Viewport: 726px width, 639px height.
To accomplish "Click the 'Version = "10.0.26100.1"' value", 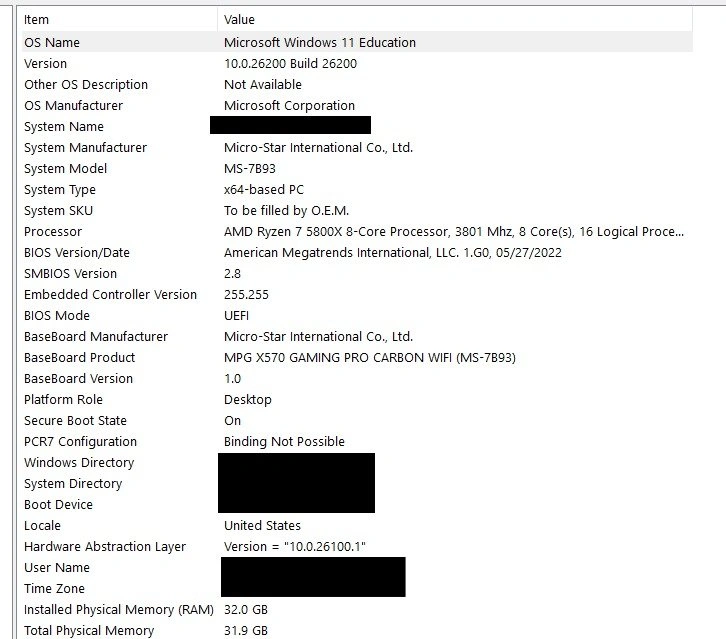I will (x=295, y=547).
